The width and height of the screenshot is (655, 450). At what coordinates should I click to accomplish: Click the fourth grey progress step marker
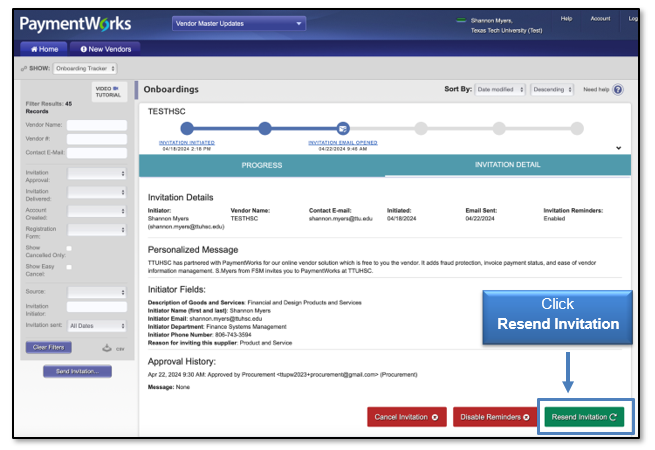[x=421, y=128]
